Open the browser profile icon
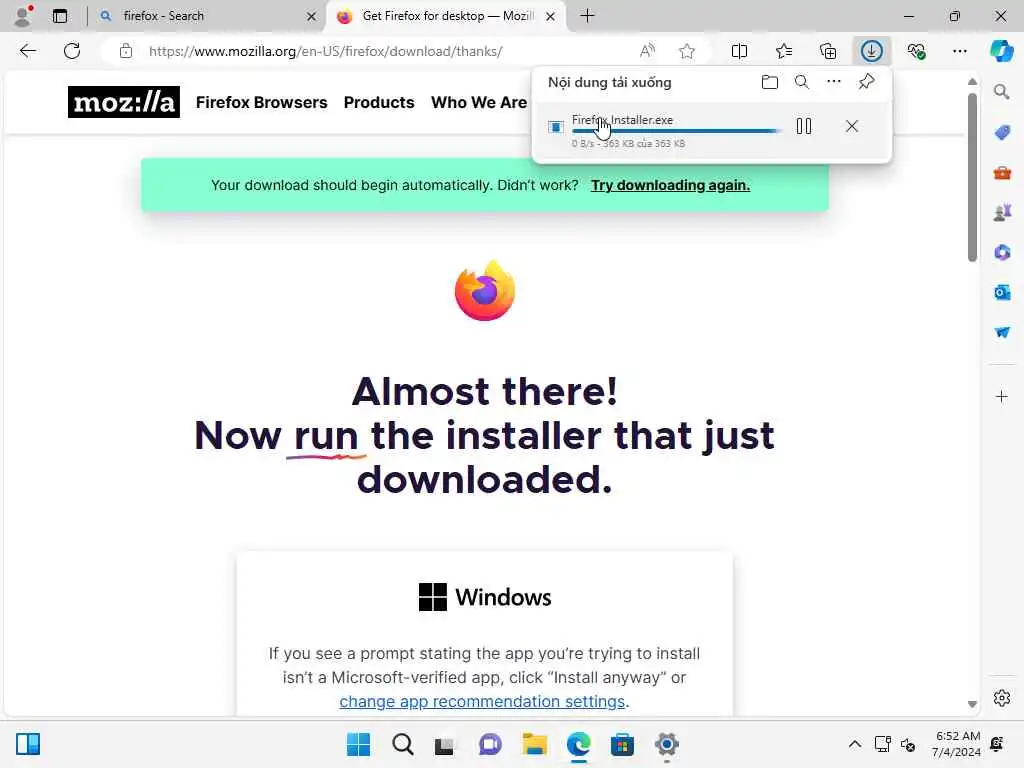Screen dimensions: 1024x768 click(x=23, y=16)
